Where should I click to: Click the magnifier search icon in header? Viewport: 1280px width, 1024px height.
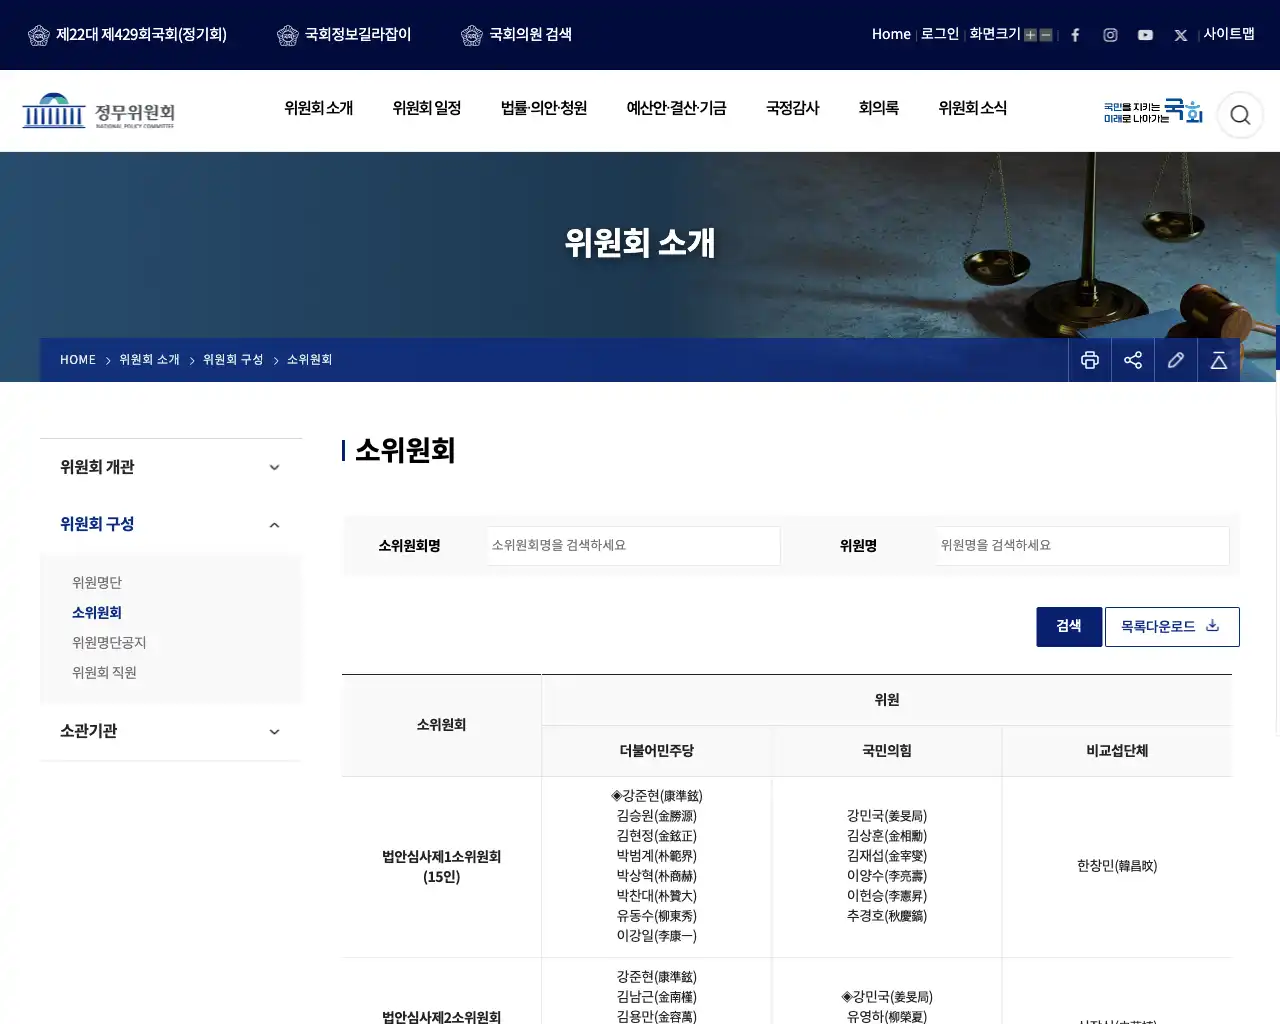(x=1240, y=115)
